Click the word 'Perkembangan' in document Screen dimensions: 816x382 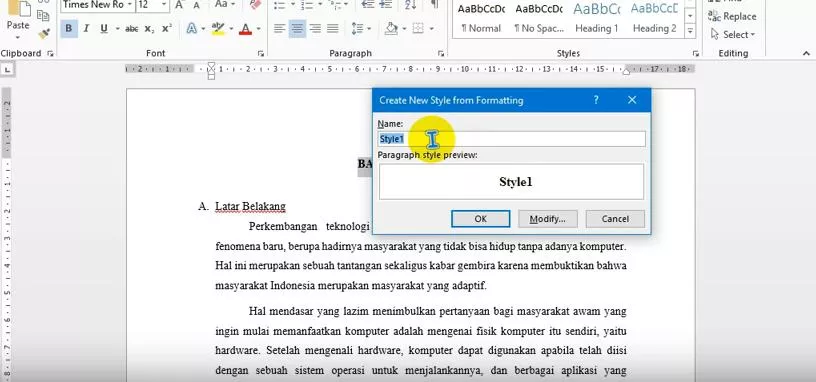[282, 226]
